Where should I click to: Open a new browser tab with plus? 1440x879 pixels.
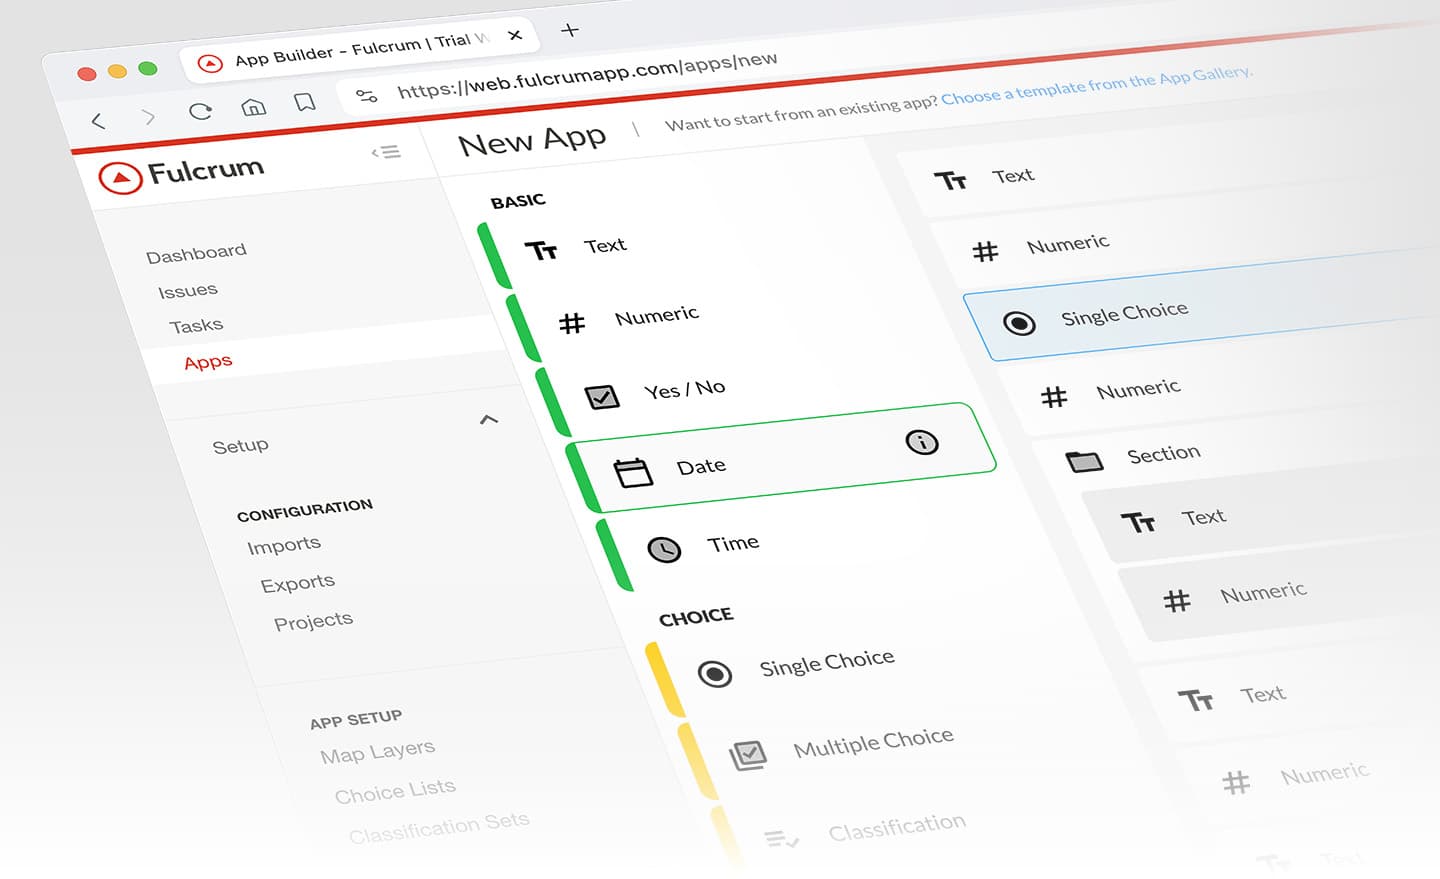[x=570, y=30]
